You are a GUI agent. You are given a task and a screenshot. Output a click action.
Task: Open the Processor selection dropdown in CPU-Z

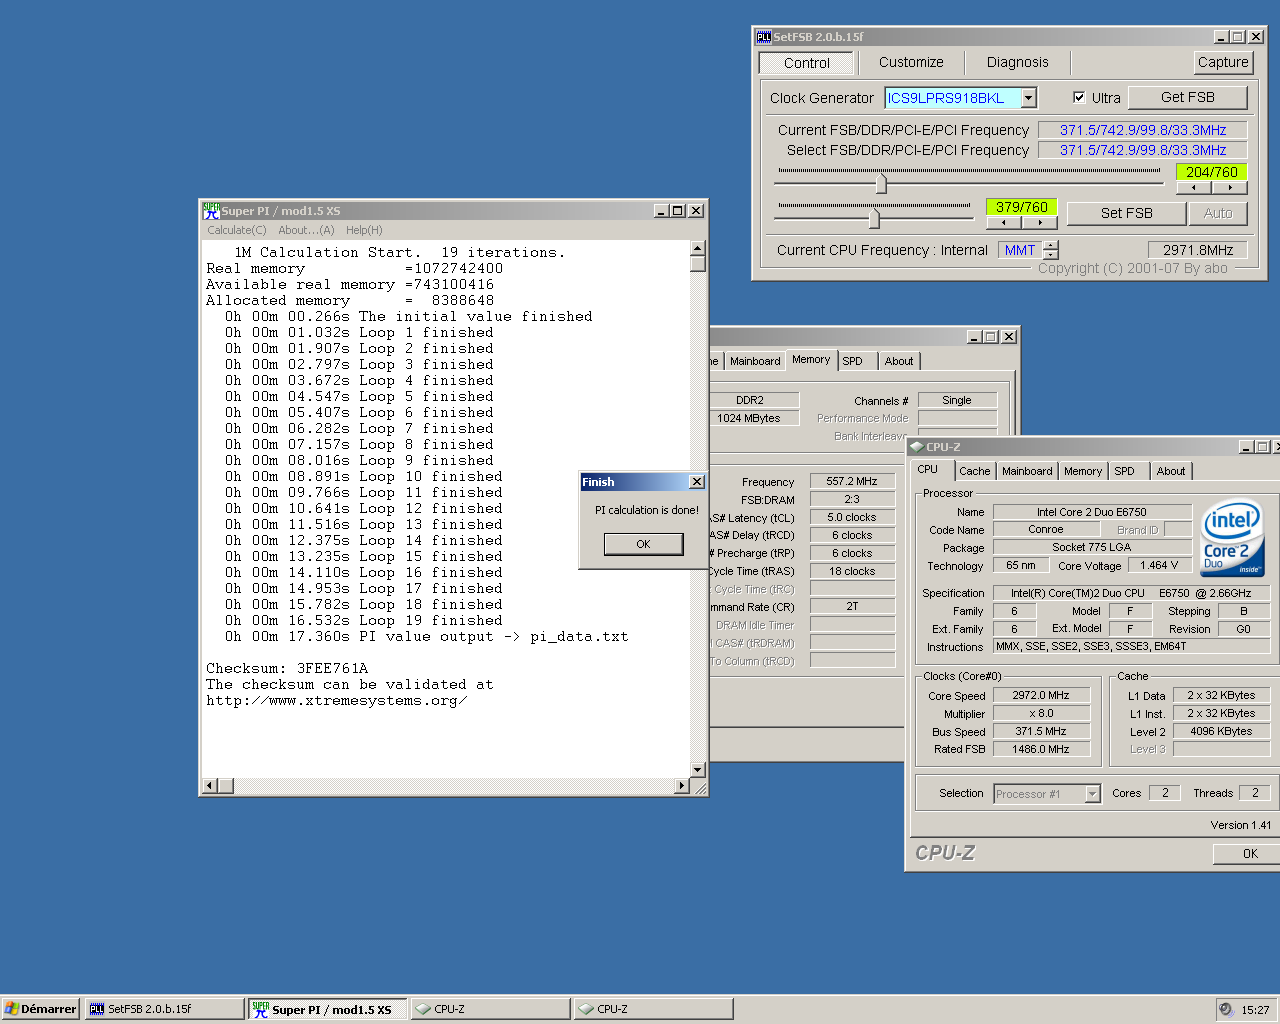1092,794
